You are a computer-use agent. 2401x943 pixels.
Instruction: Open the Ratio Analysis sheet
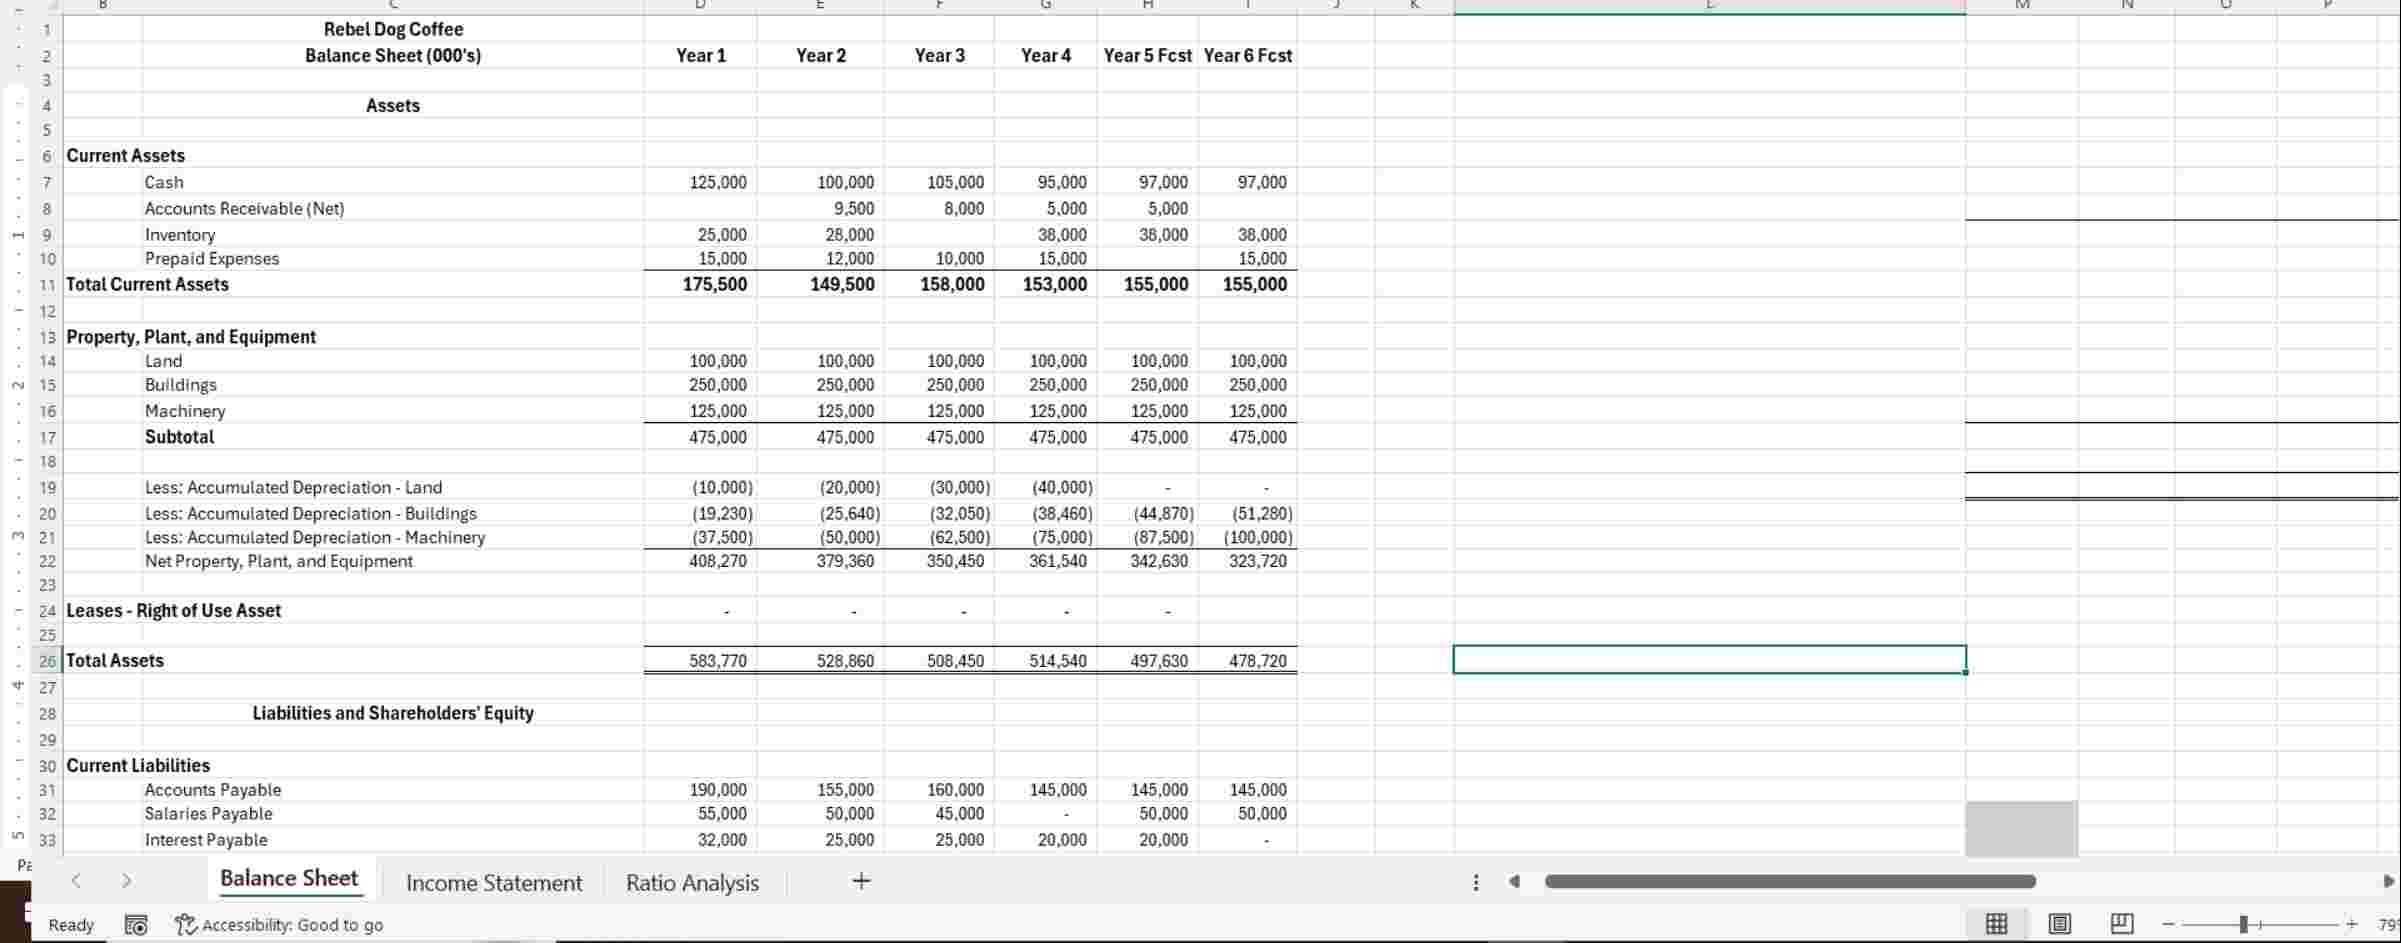click(692, 882)
